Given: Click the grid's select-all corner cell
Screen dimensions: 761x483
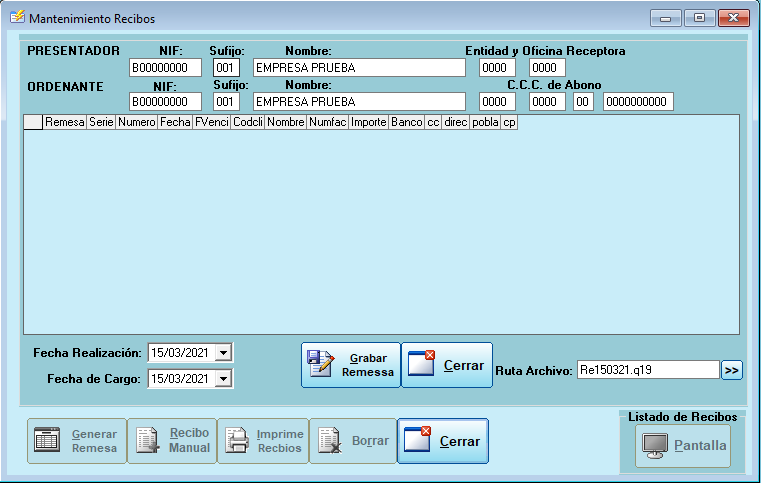Looking at the screenshot, I should pyautogui.click(x=33, y=122).
